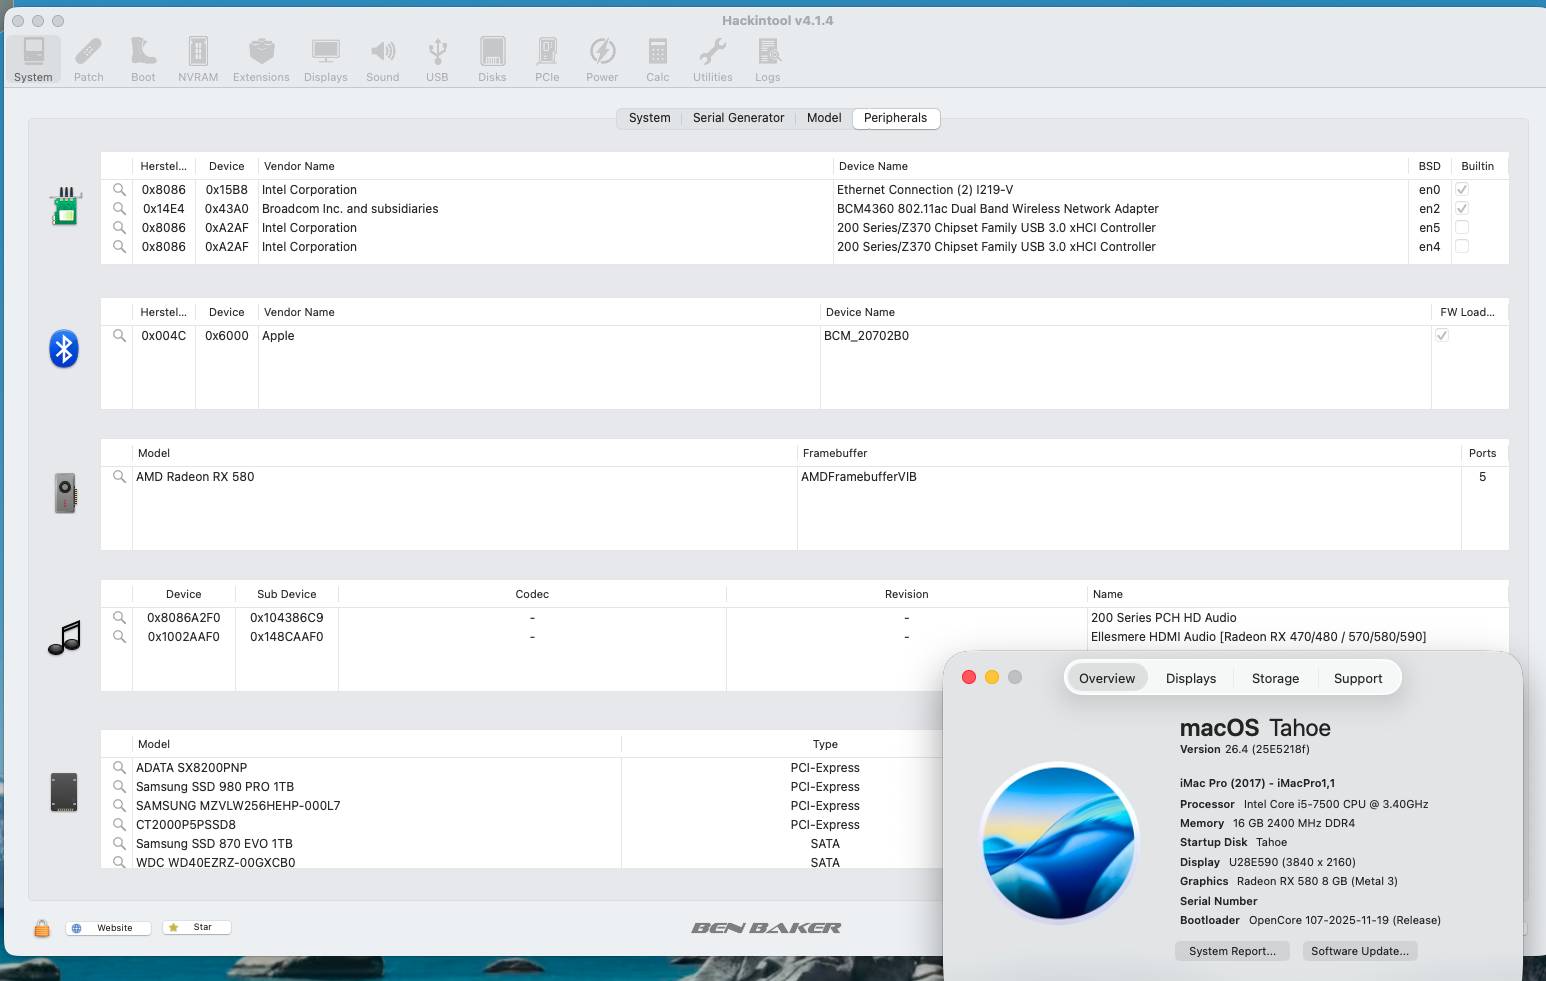This screenshot has height=981, width=1546.
Task: Switch to the Serial Generator tab
Action: [738, 118]
